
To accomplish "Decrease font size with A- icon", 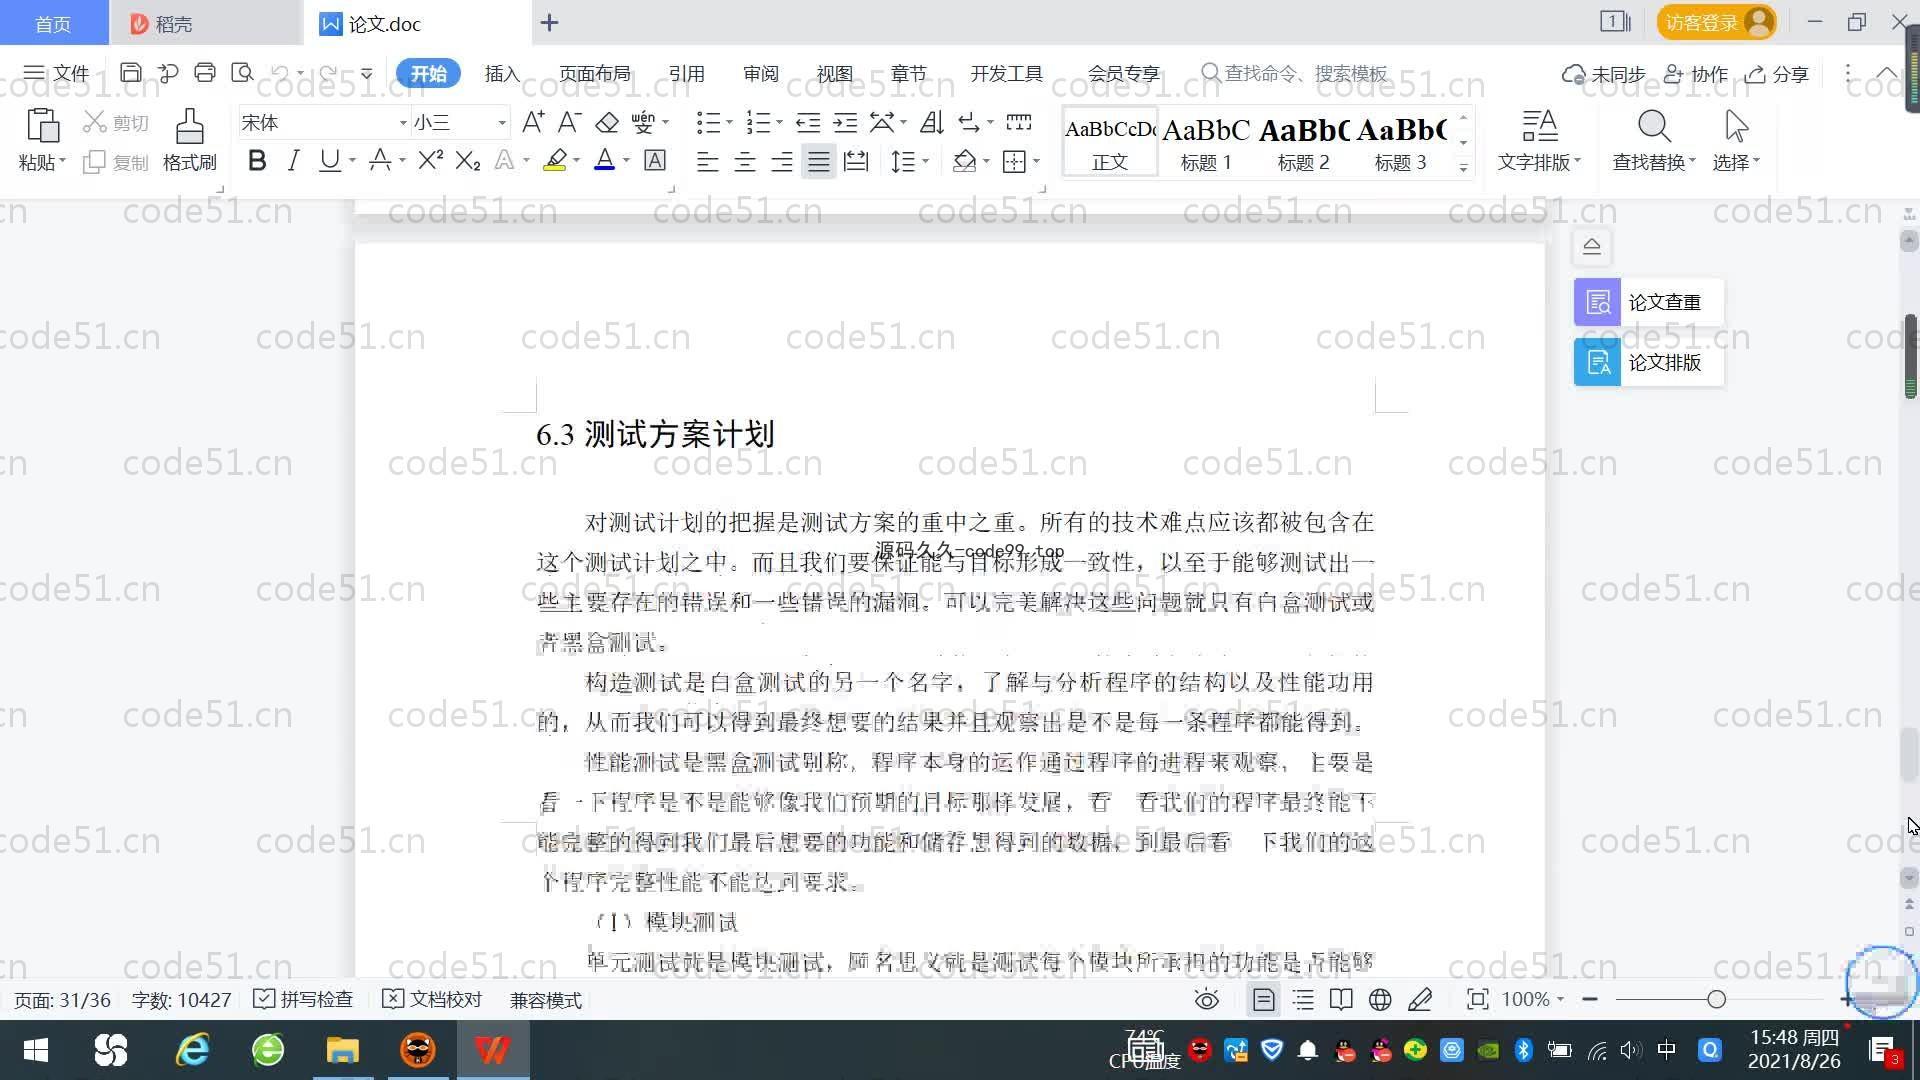I will pos(570,123).
